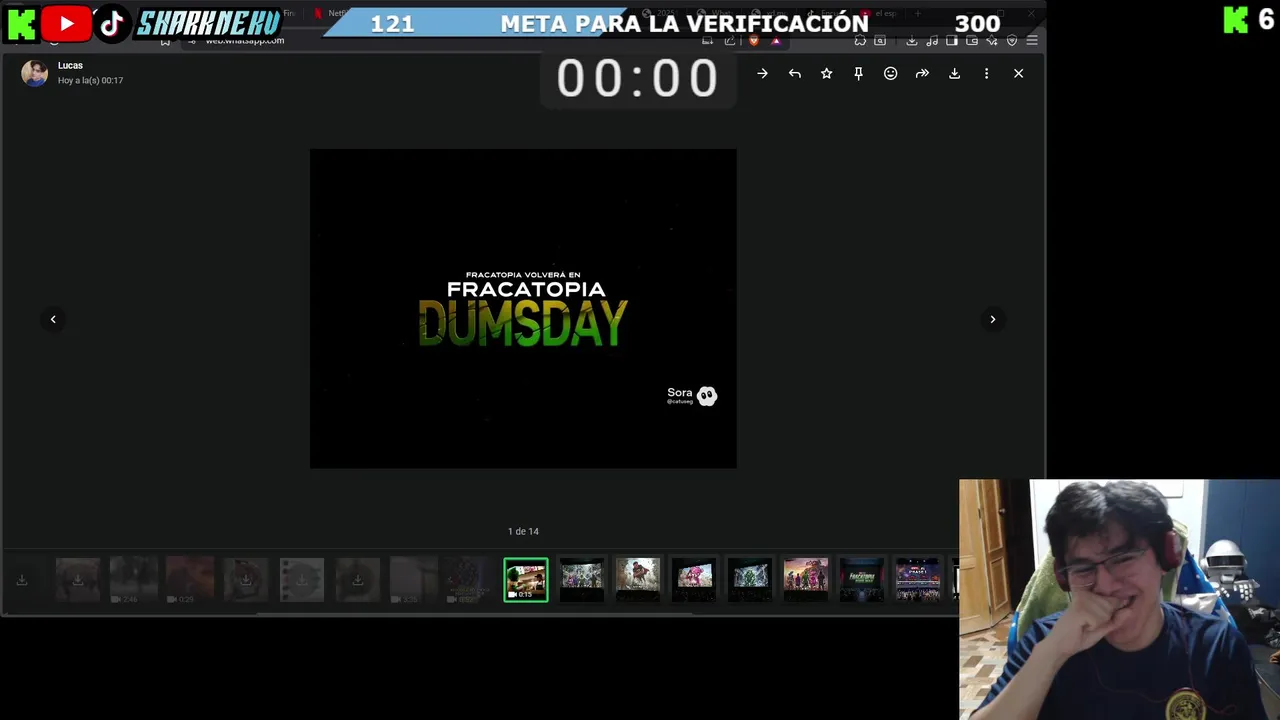Image resolution: width=1280 pixels, height=720 pixels.
Task: Go to the previous media item
Action: coord(53,319)
